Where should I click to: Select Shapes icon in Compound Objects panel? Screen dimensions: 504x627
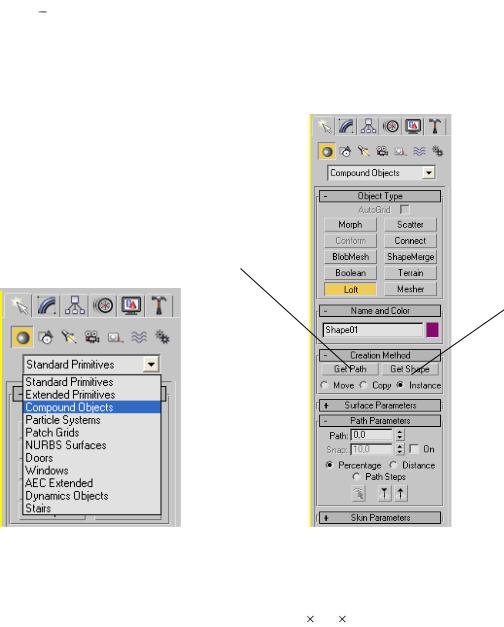click(345, 152)
